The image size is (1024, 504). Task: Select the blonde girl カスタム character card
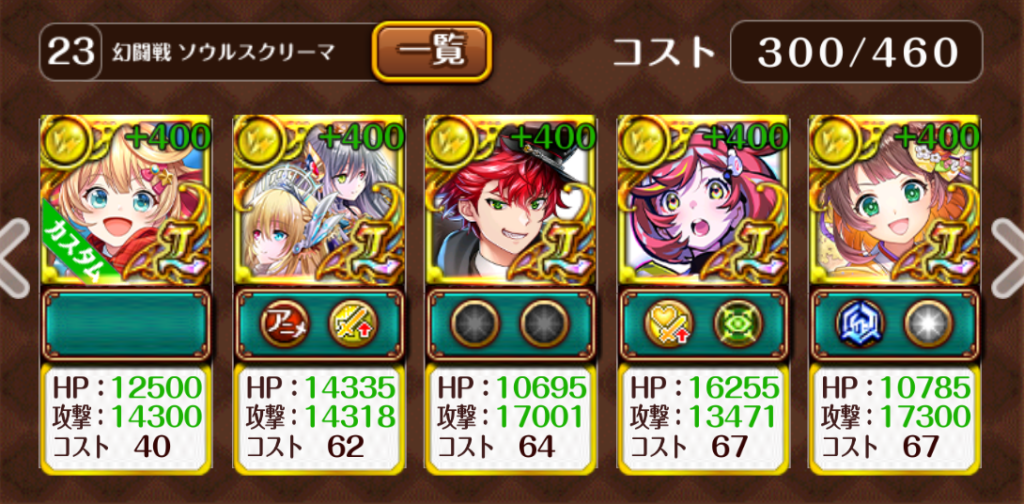click(125, 200)
